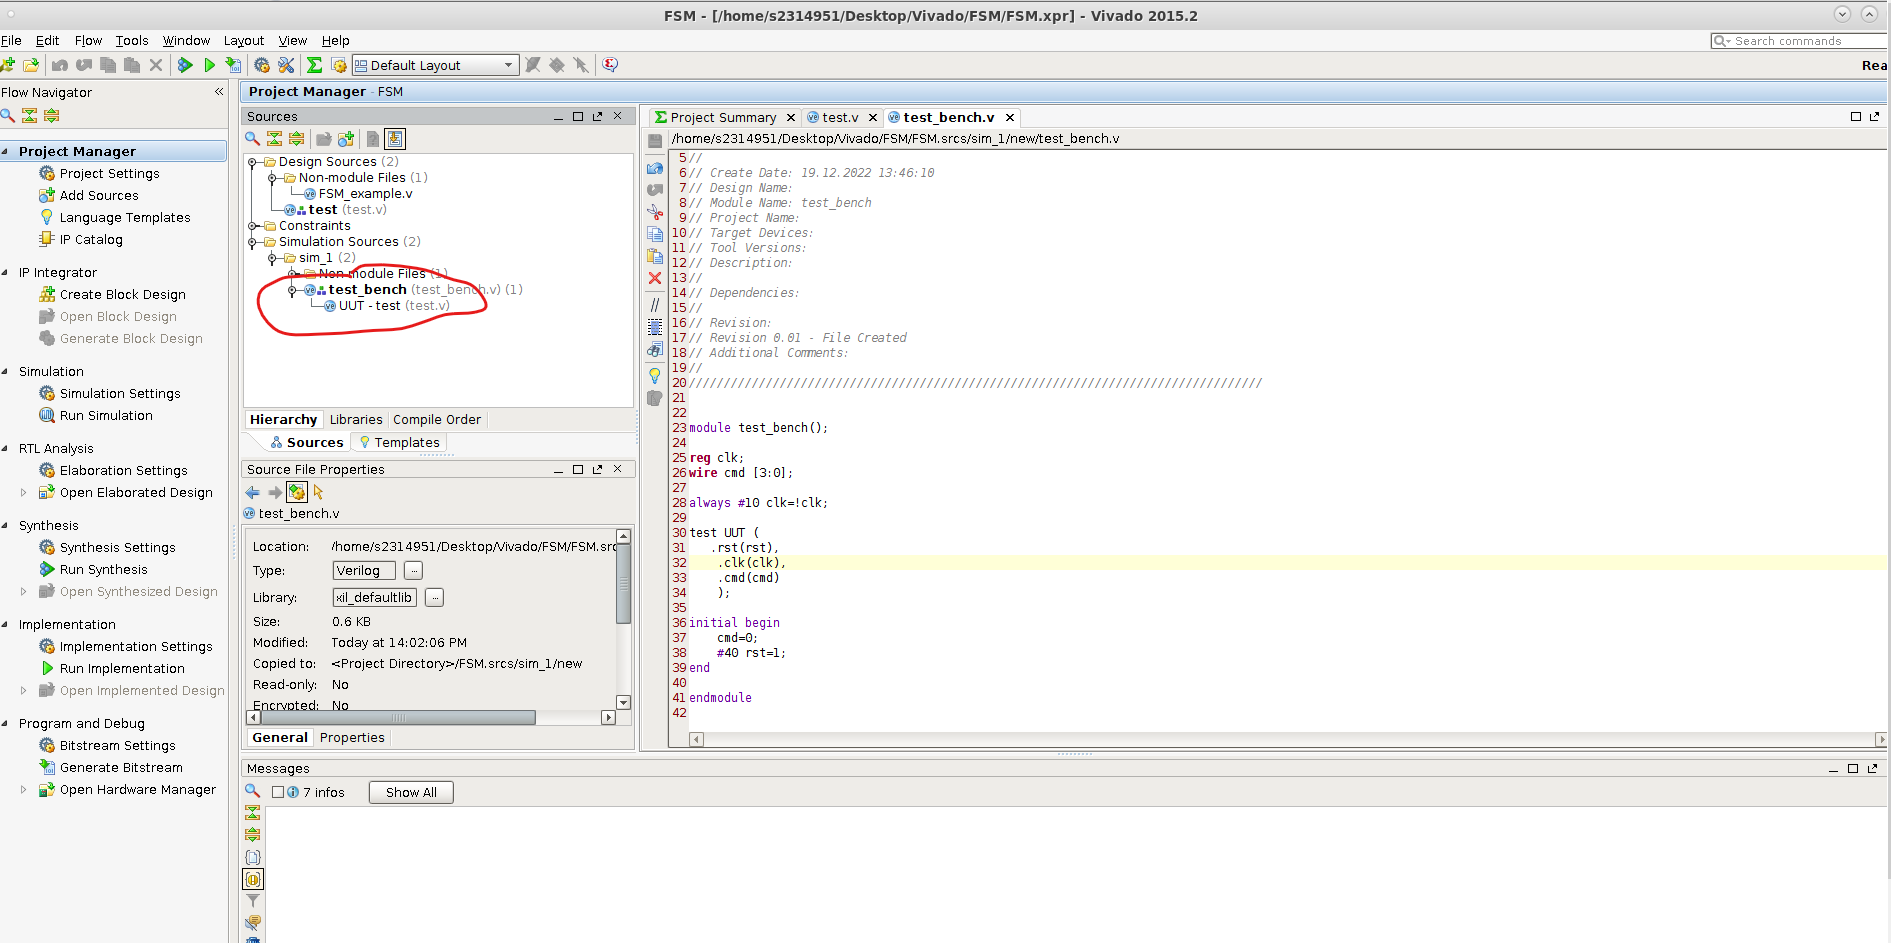The width and height of the screenshot is (1891, 943).
Task: Click the Type browse button next to Verilog
Action: click(x=413, y=570)
